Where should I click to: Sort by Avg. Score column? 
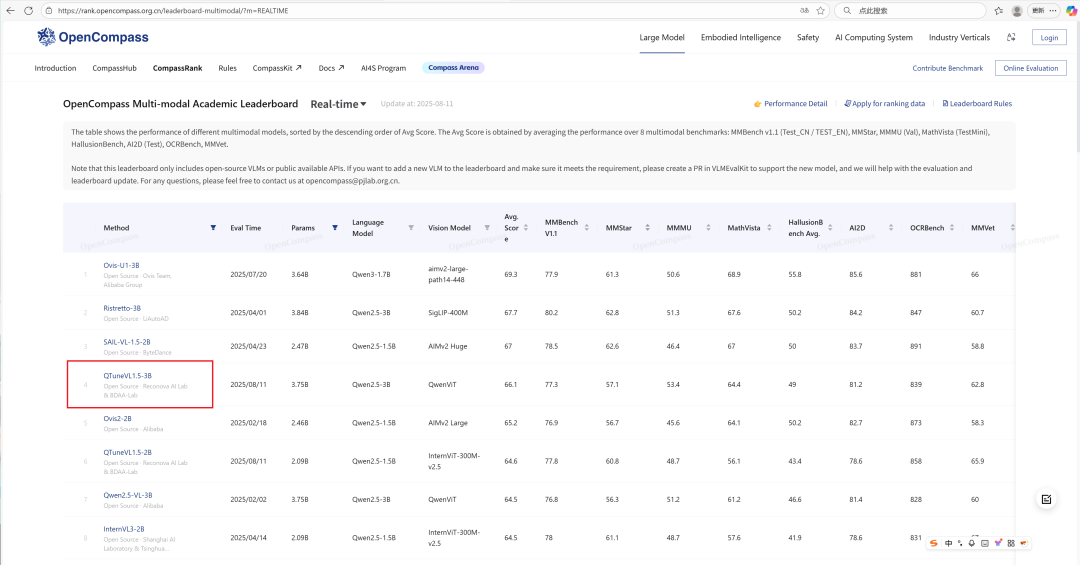pyautogui.click(x=526, y=227)
